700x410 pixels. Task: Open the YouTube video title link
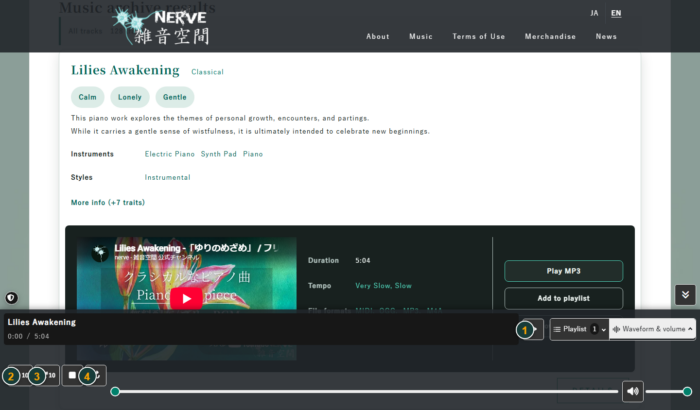pyautogui.click(x=196, y=248)
